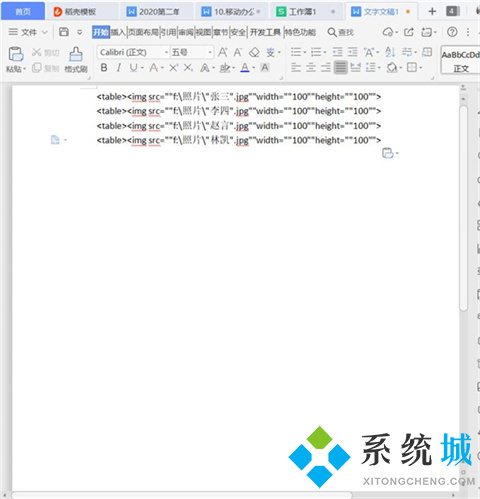
Task: Click the line spacing icon
Action: point(370,68)
